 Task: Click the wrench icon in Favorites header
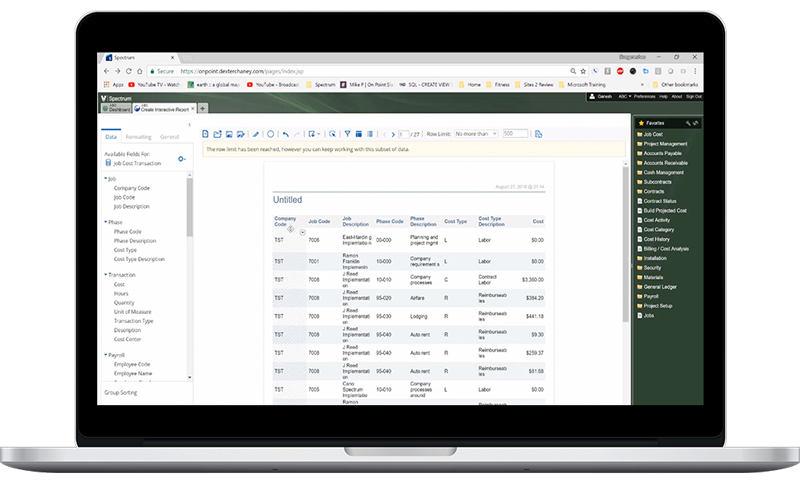click(688, 123)
